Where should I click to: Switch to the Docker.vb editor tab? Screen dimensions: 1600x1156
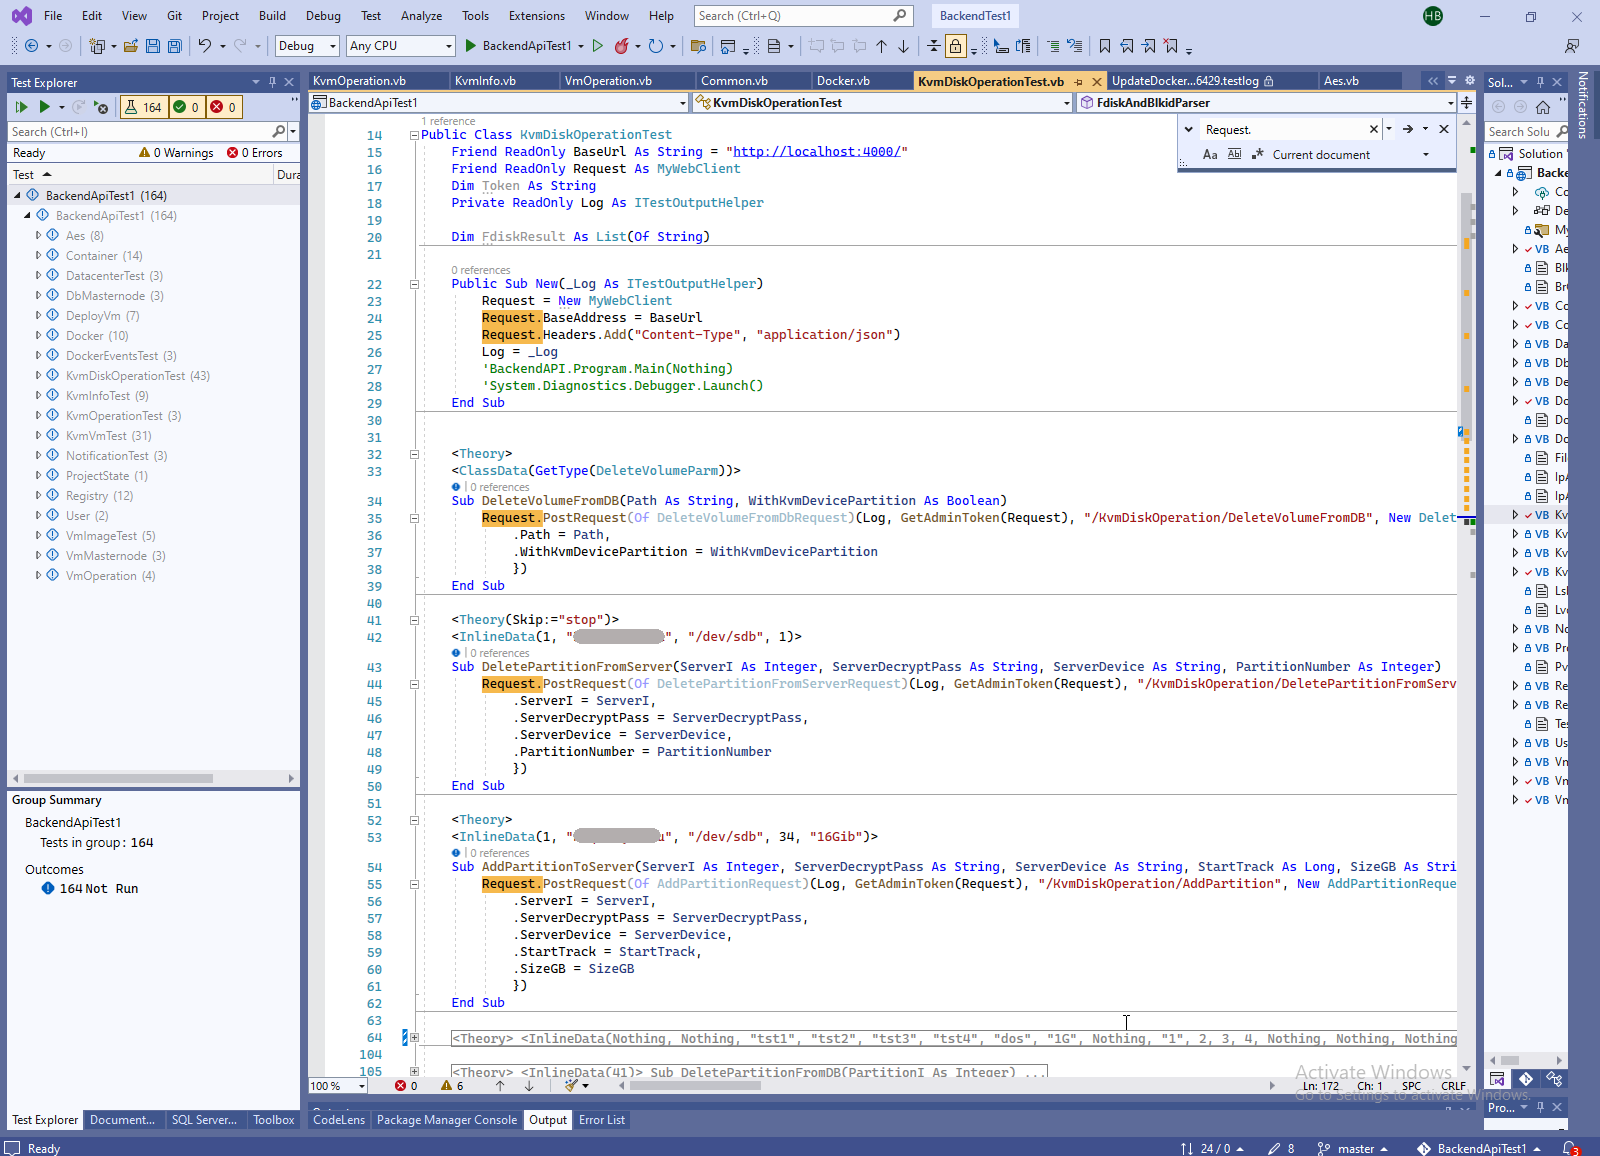pos(843,81)
